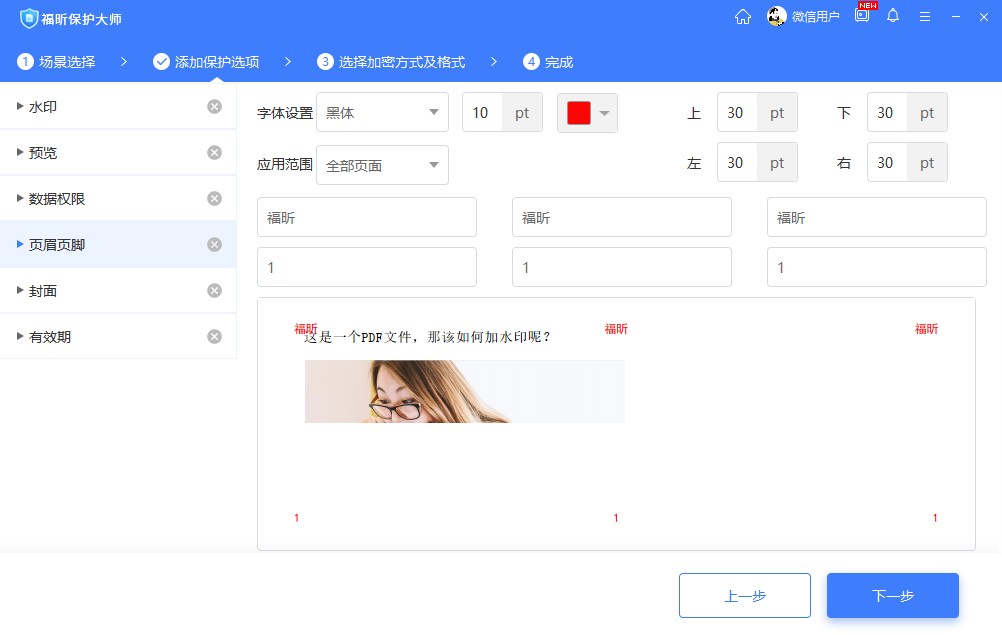Open the 应用范围 page range dropdown
The width and height of the screenshot is (1002, 635).
(x=382, y=165)
